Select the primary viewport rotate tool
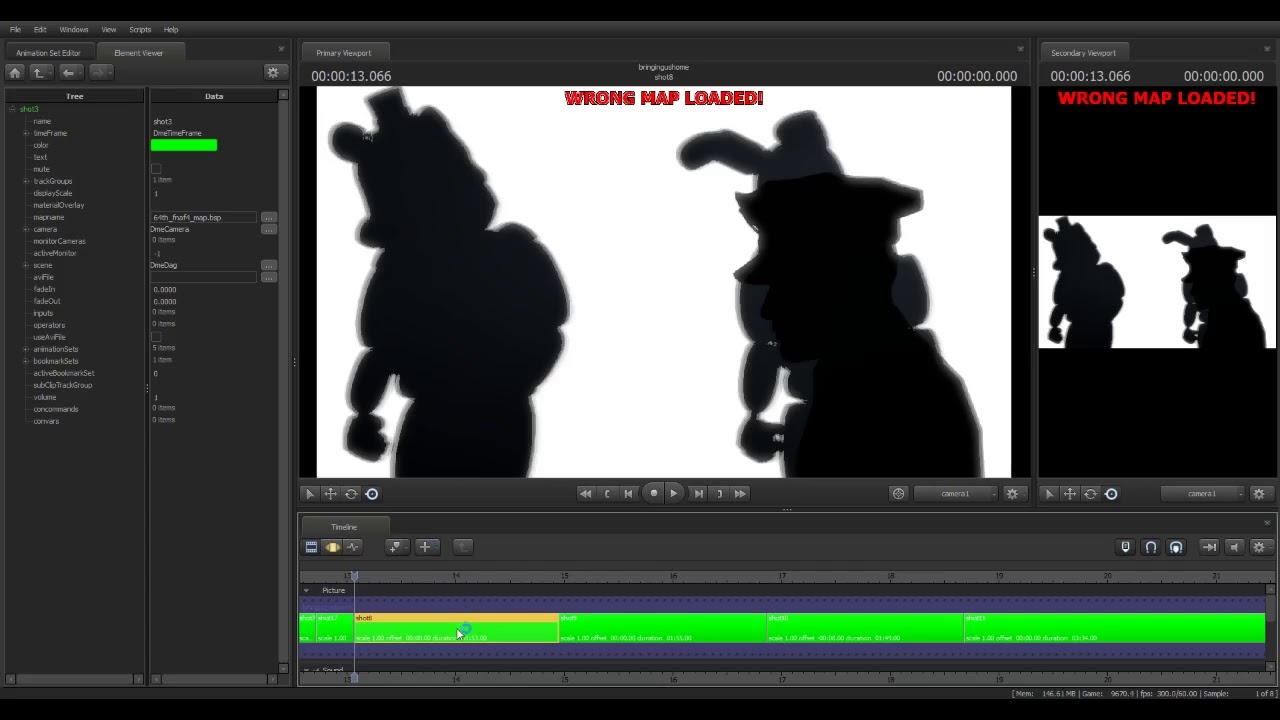This screenshot has width=1280, height=720. pos(351,494)
